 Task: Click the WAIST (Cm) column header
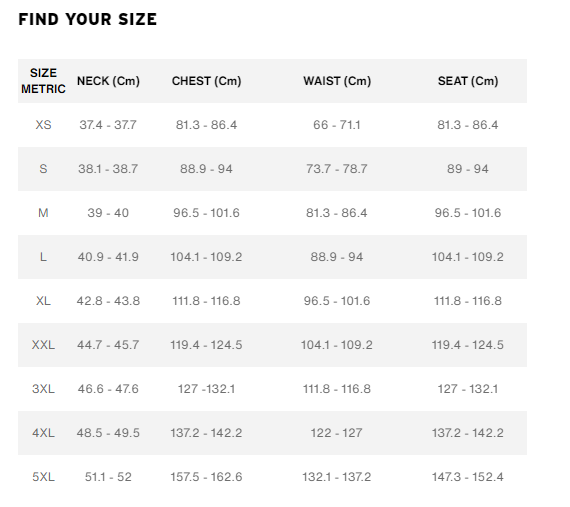[x=337, y=81]
